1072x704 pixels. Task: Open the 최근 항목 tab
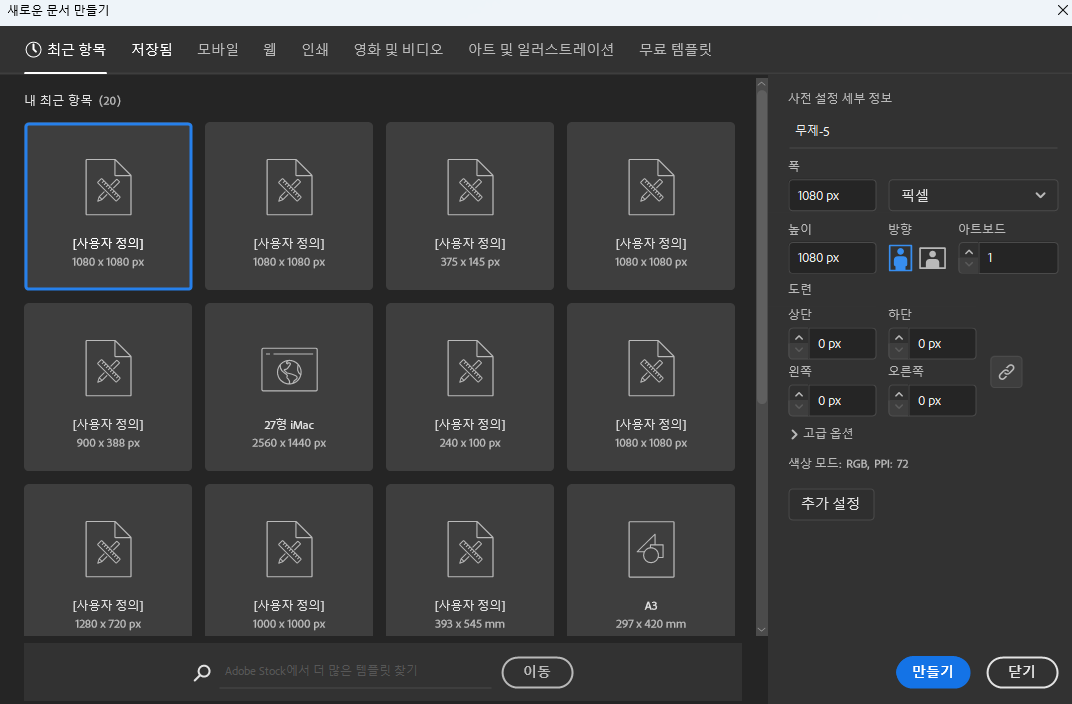pos(66,49)
